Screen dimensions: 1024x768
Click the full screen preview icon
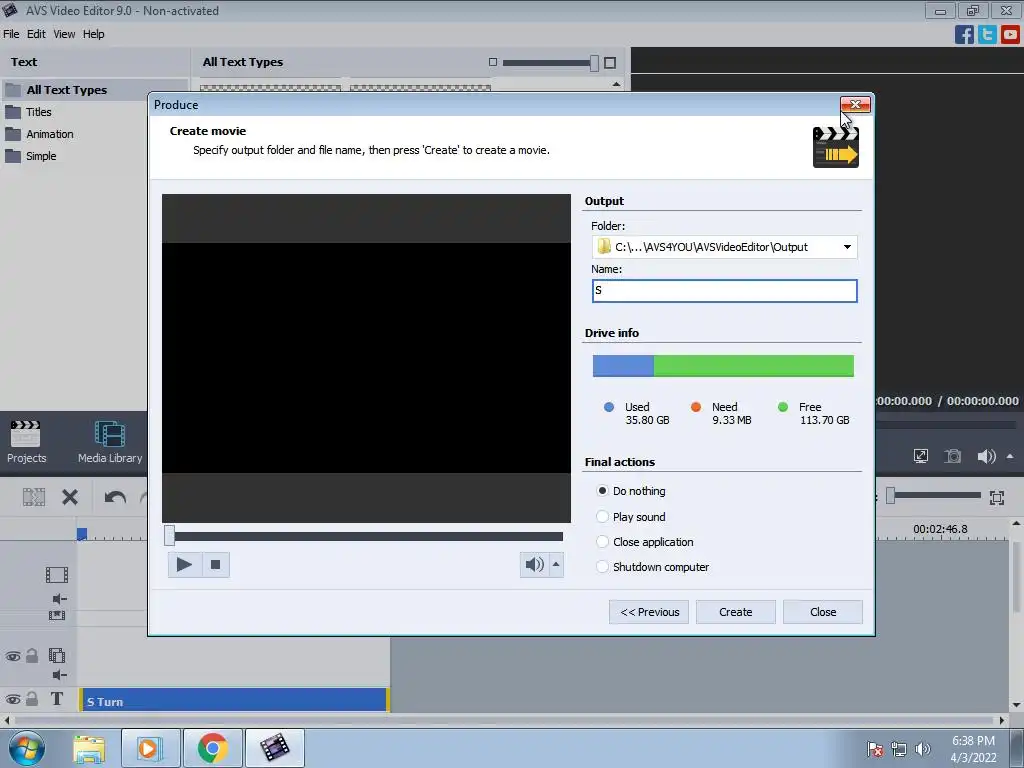(921, 456)
